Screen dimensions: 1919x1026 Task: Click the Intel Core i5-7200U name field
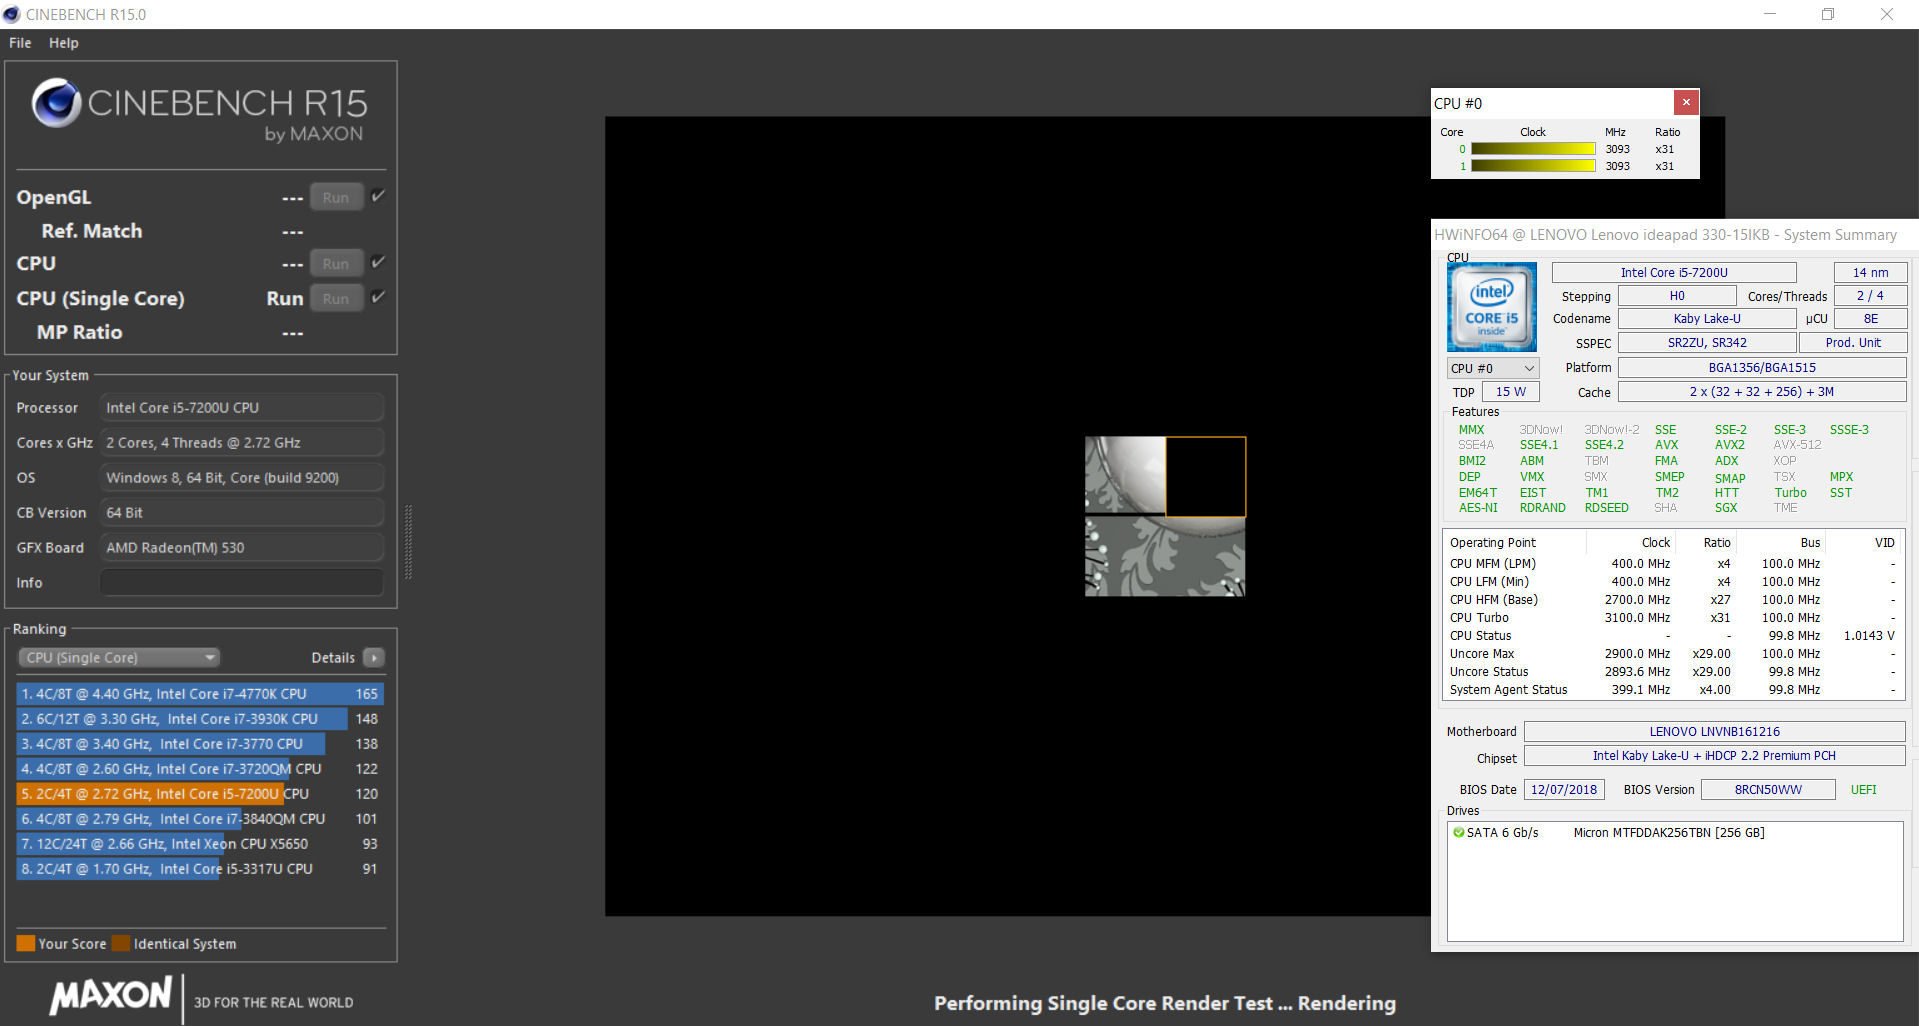click(1674, 272)
